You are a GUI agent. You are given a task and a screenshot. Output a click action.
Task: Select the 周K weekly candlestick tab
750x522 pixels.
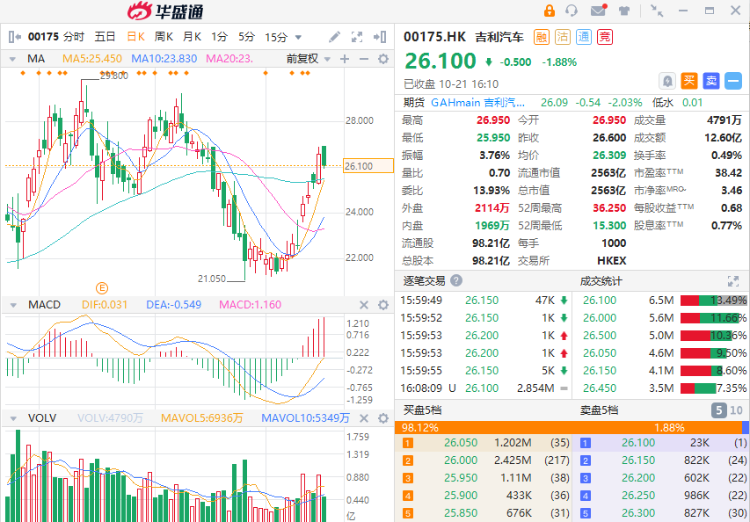tap(164, 37)
